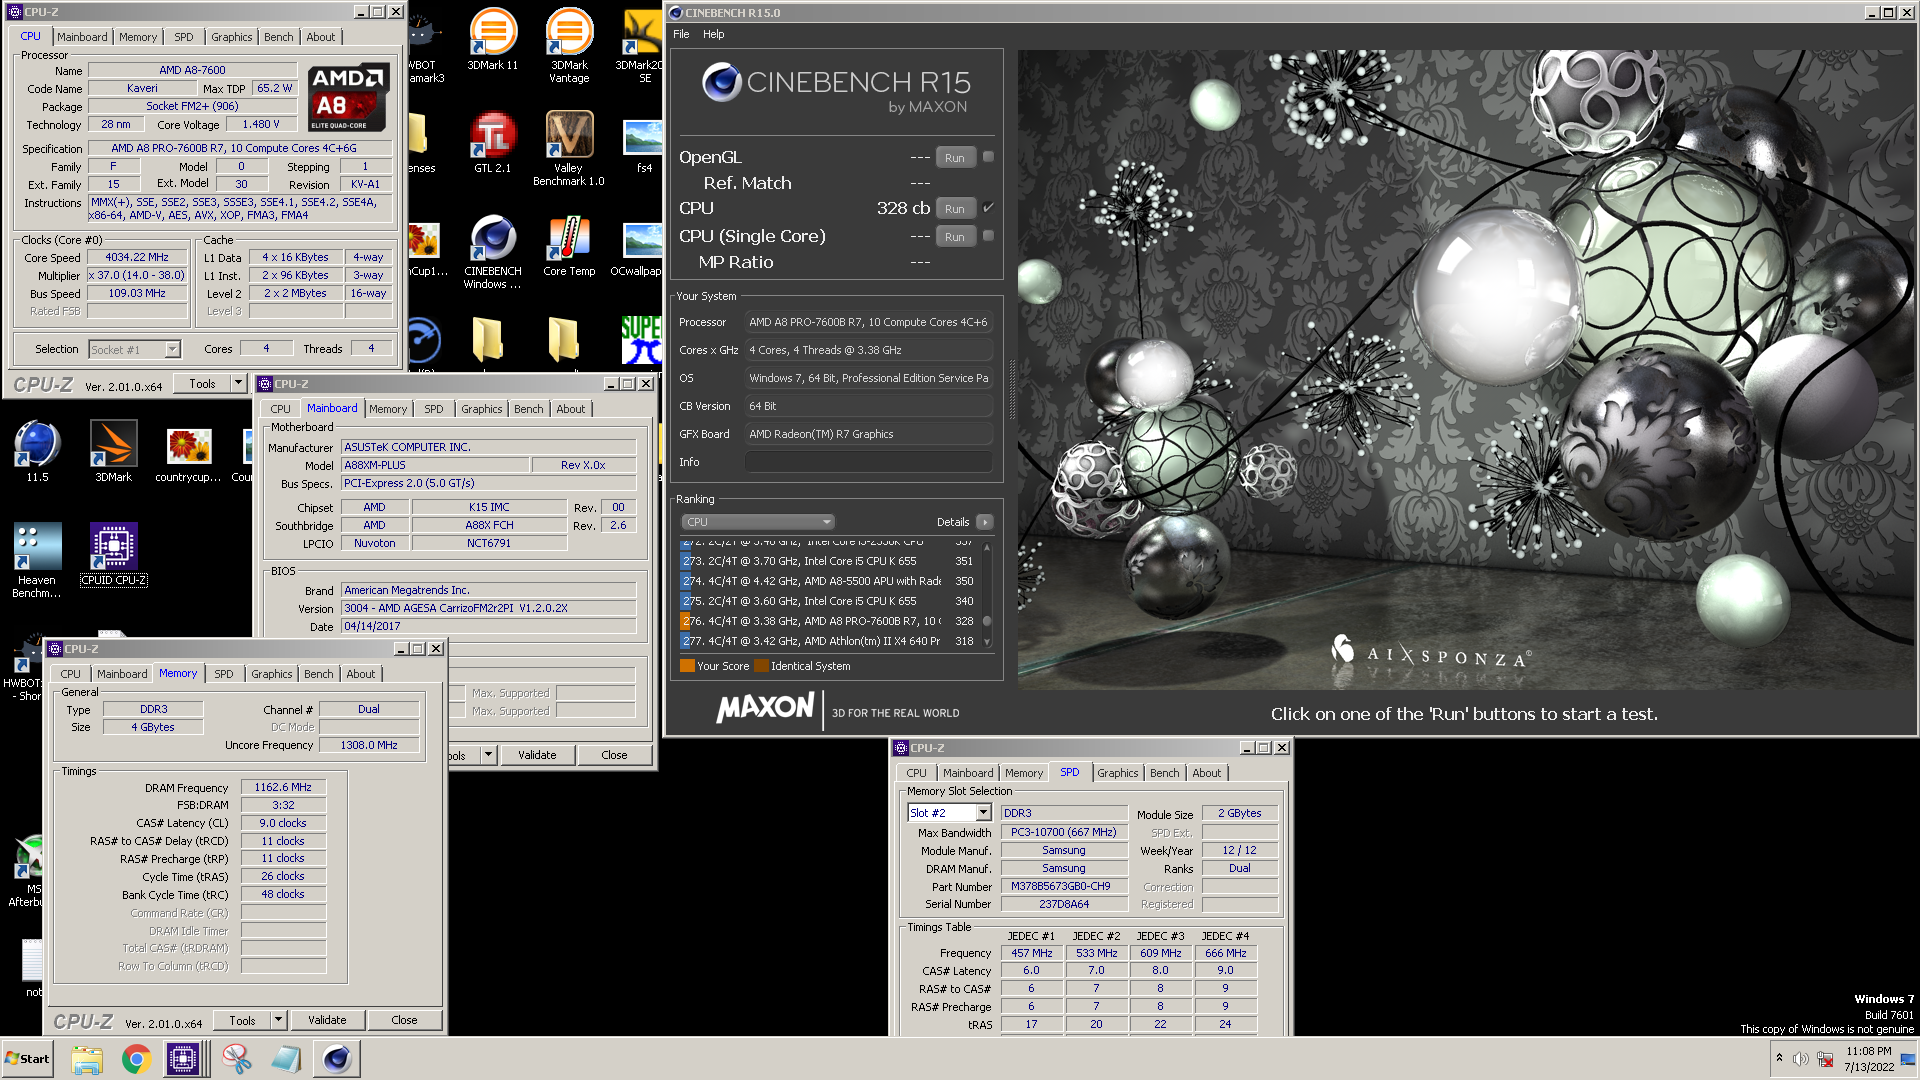Run the CPU Single Core benchmark
This screenshot has width=1920, height=1080.
954,237
